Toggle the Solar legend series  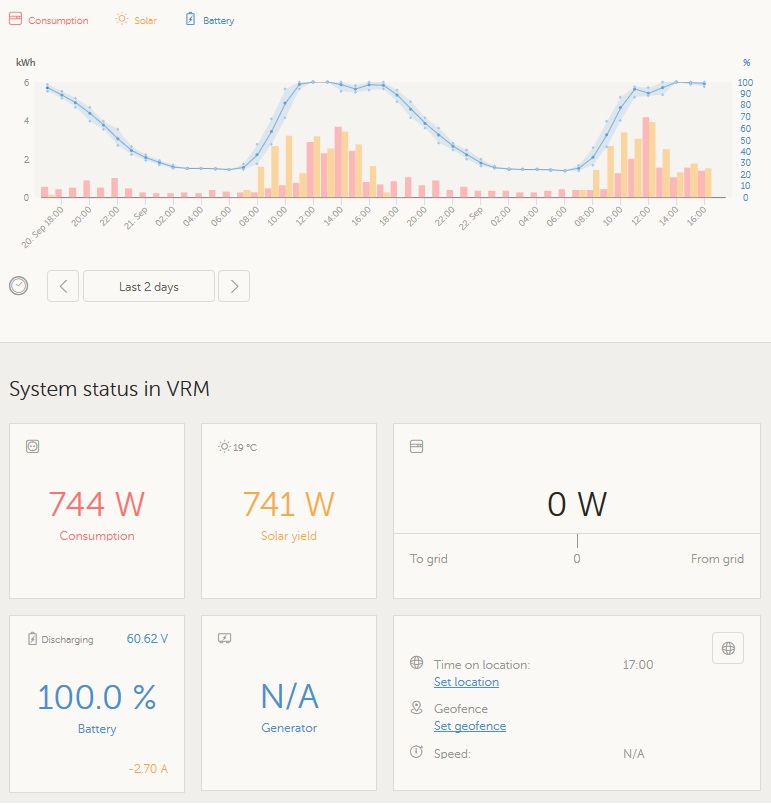(136, 20)
